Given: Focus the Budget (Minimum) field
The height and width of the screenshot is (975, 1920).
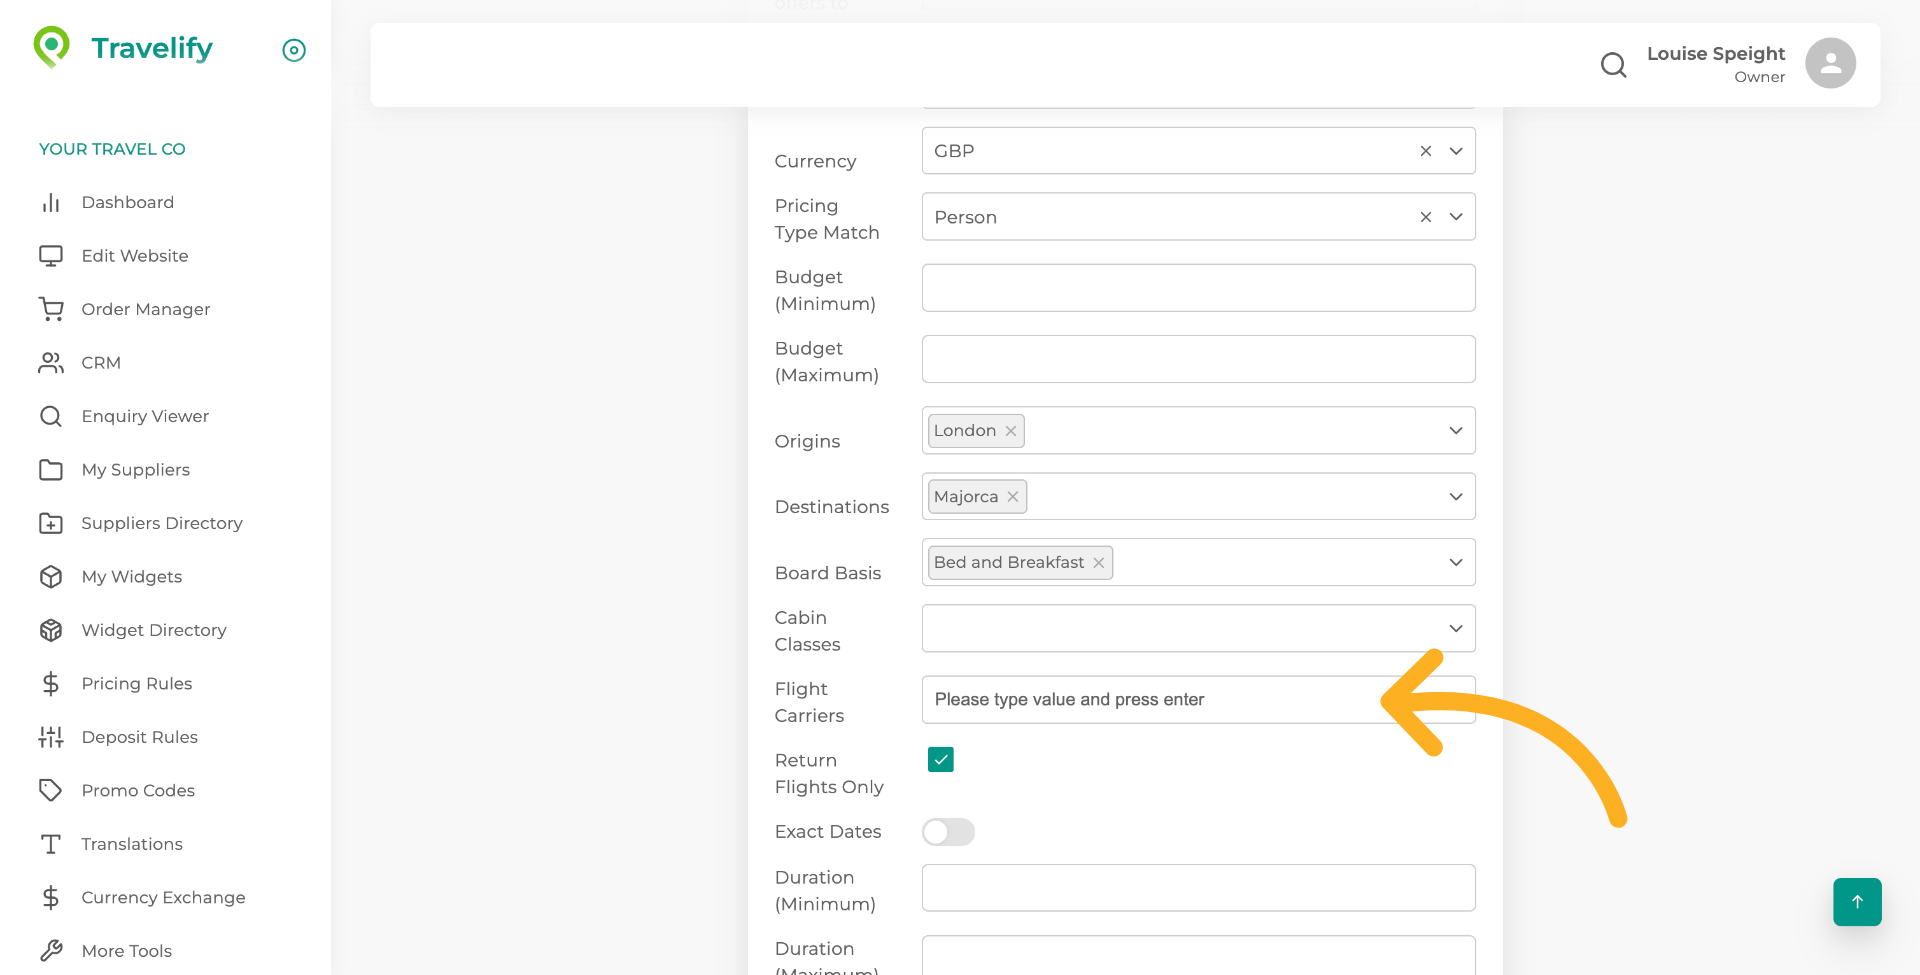Looking at the screenshot, I should (1198, 288).
